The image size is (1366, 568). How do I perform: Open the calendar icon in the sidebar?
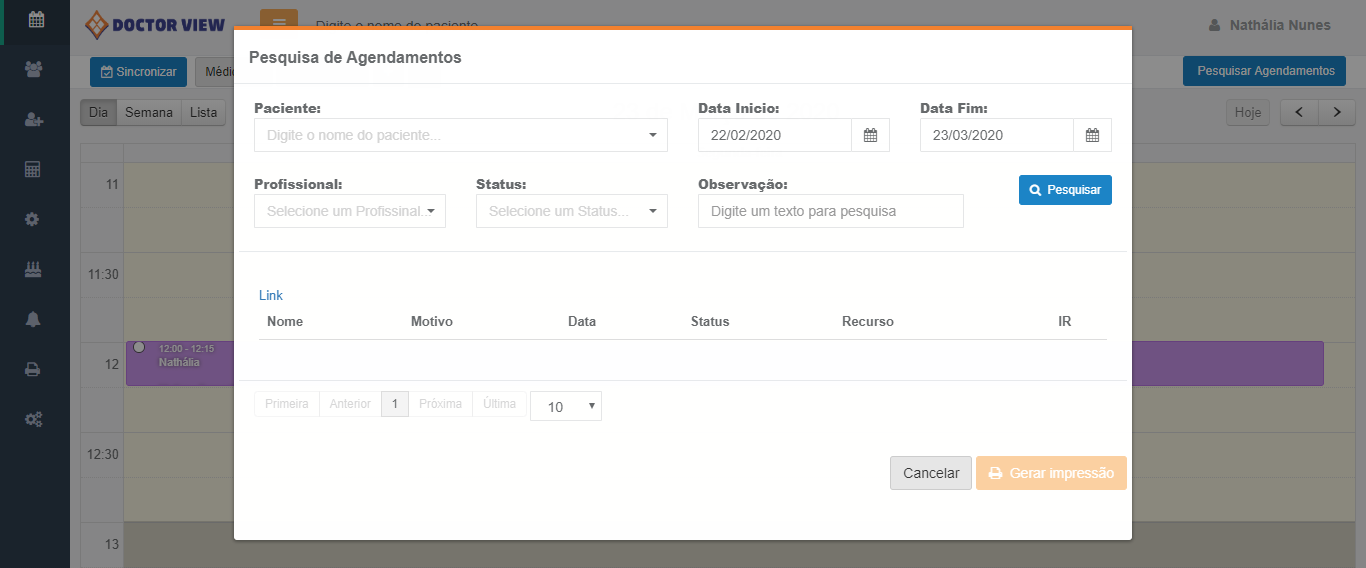click(35, 19)
